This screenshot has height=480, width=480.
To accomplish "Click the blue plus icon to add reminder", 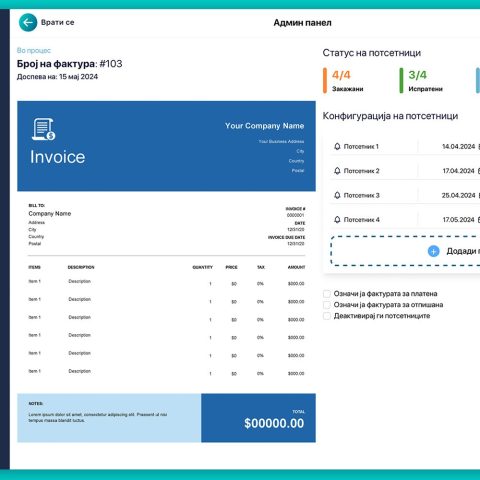I will 433,251.
